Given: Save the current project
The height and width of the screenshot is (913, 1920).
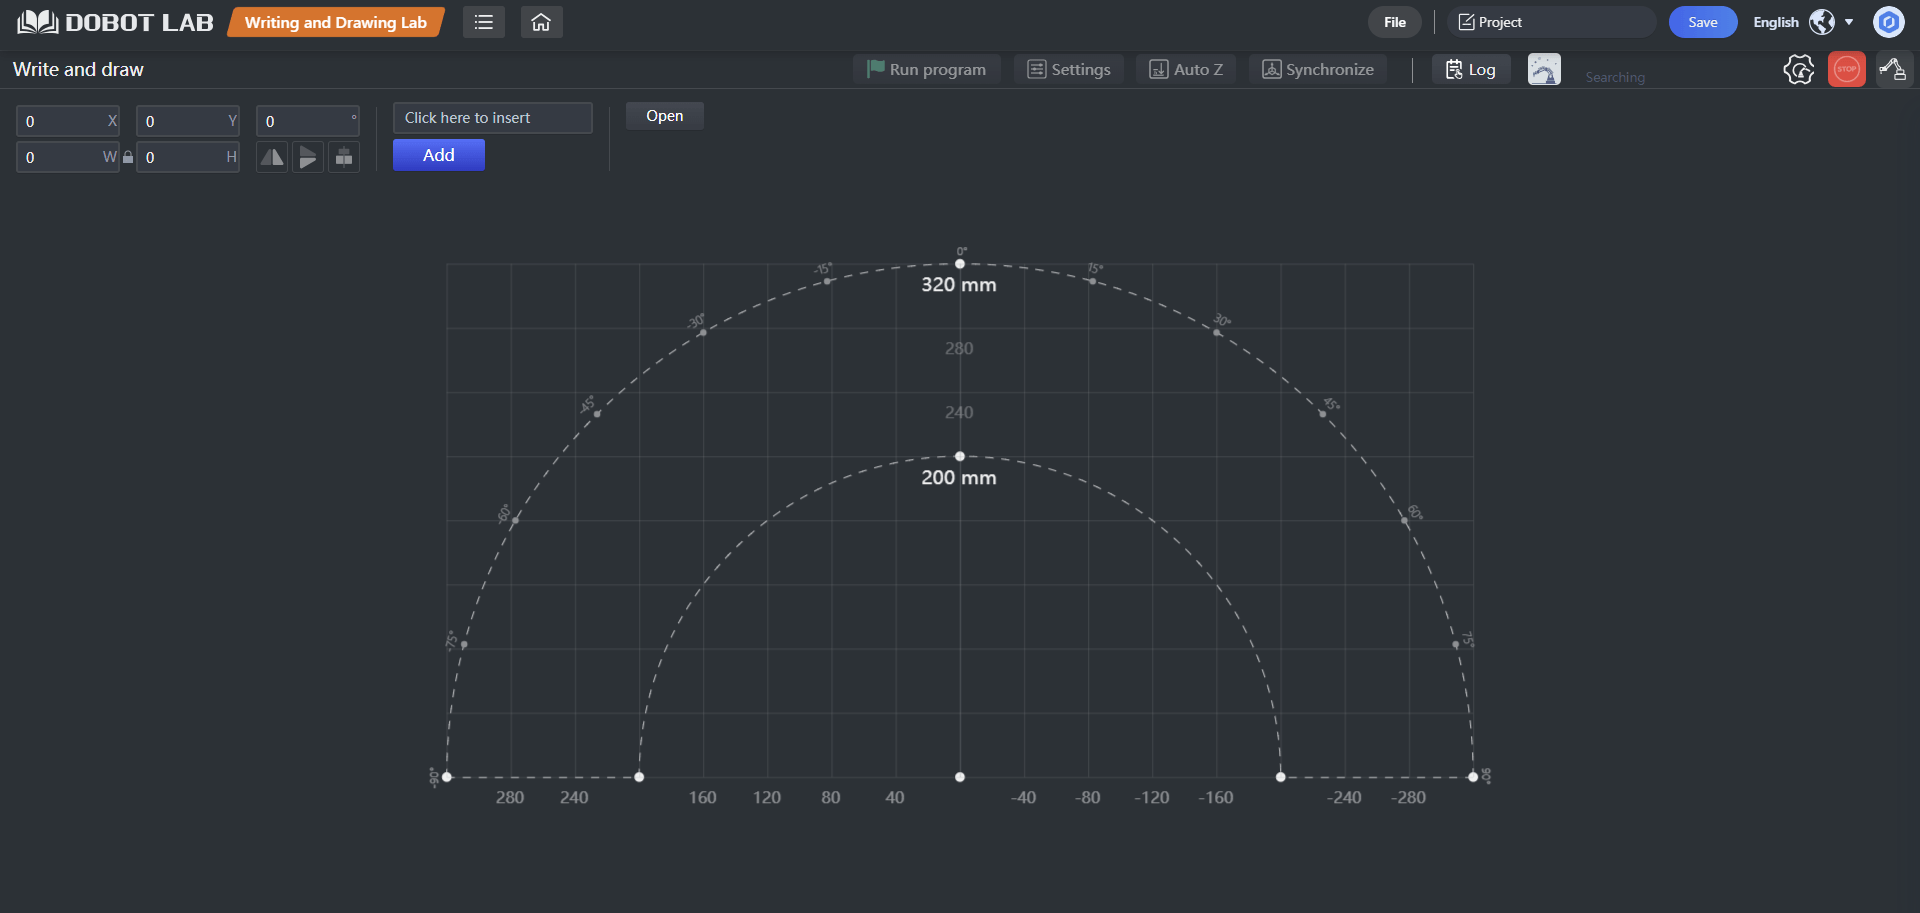Looking at the screenshot, I should tap(1702, 22).
